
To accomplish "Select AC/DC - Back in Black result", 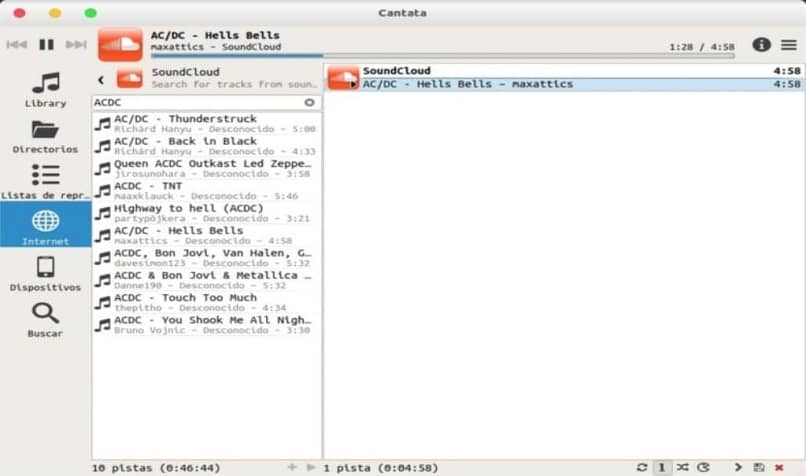I will (x=207, y=146).
